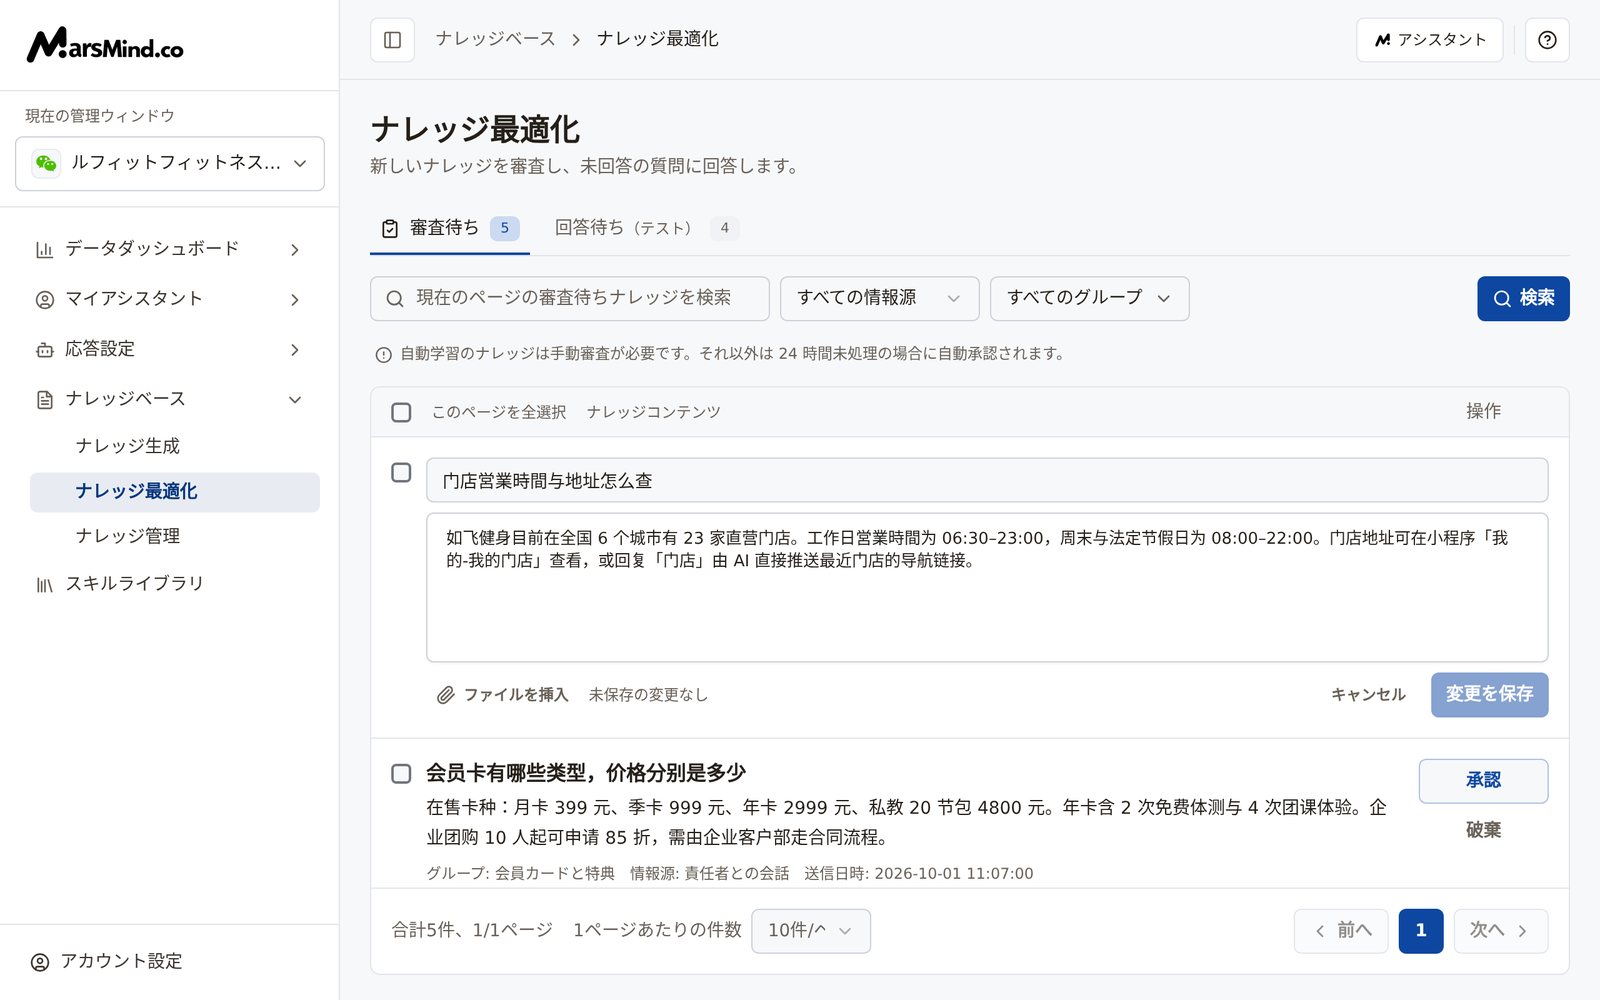Open the すべての情報源 dropdown
This screenshot has height=1000, width=1600.
tap(879, 298)
